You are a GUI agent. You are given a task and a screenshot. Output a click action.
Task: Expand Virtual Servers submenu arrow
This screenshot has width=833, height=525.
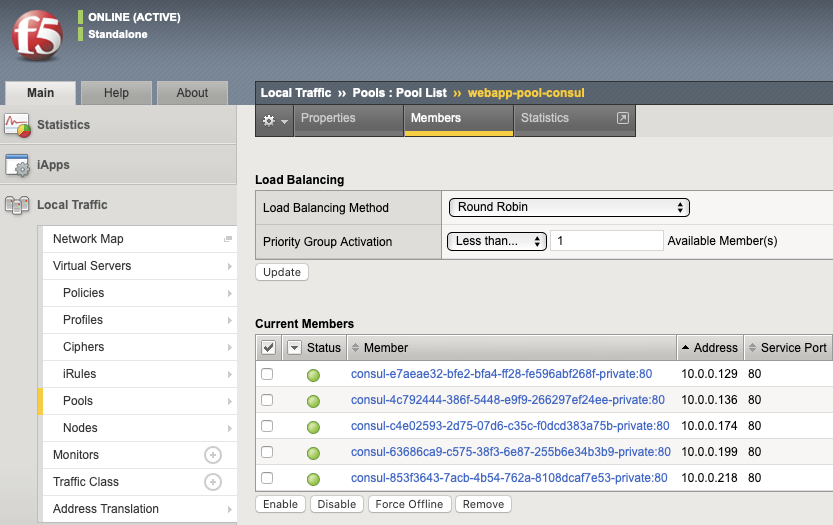pyautogui.click(x=230, y=266)
